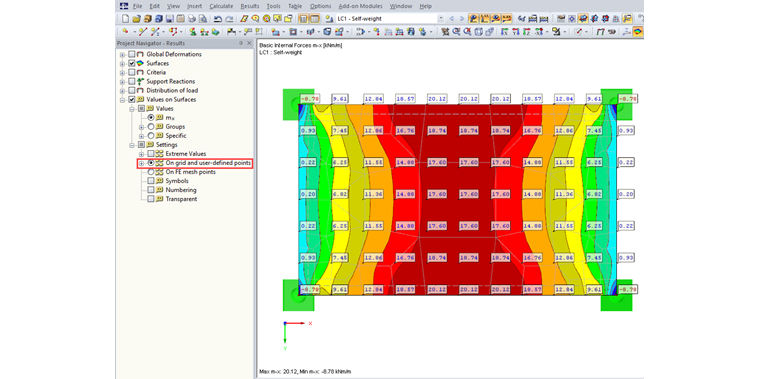Viewport: 760px width, 379px height.
Task: Open the Calculate menu
Action: pyautogui.click(x=221, y=6)
